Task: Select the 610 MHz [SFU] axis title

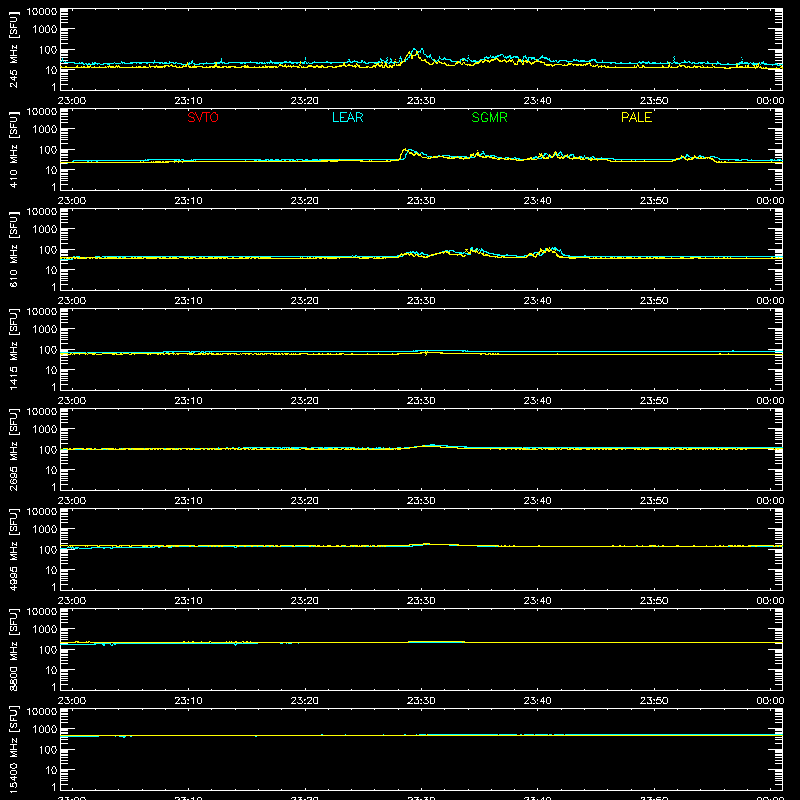Action: coord(13,249)
